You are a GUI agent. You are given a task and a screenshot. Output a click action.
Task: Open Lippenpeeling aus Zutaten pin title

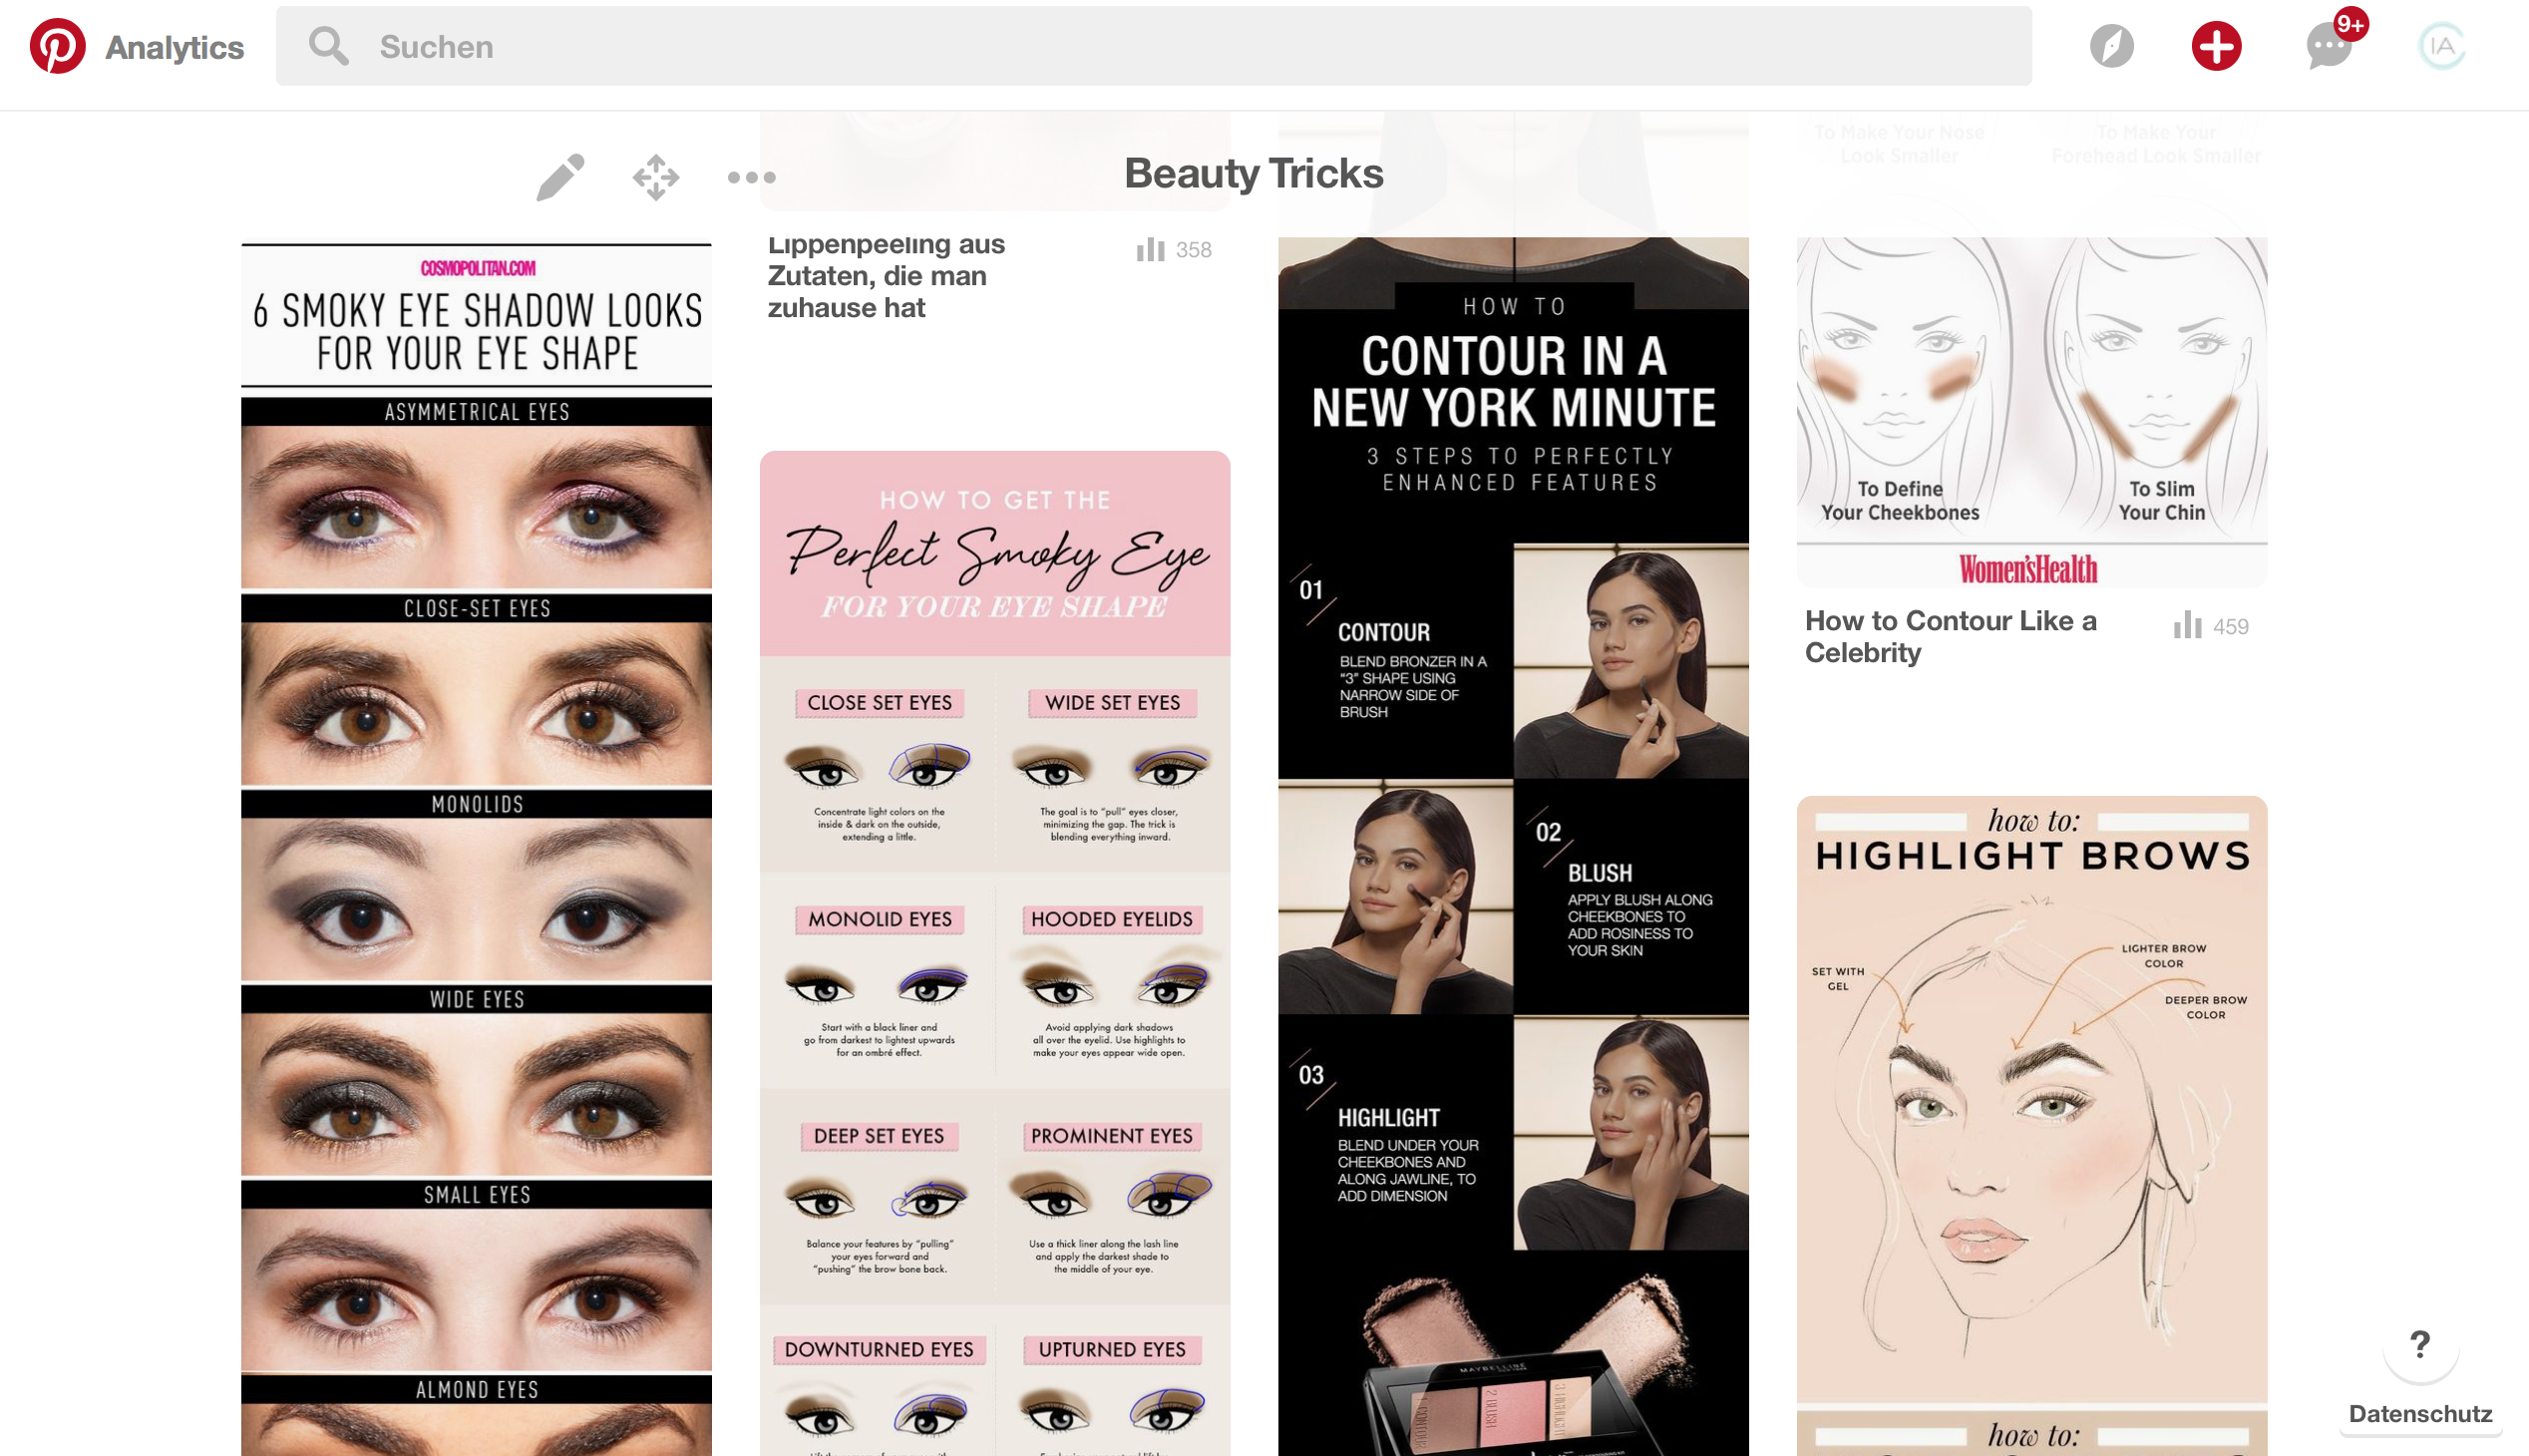886,275
